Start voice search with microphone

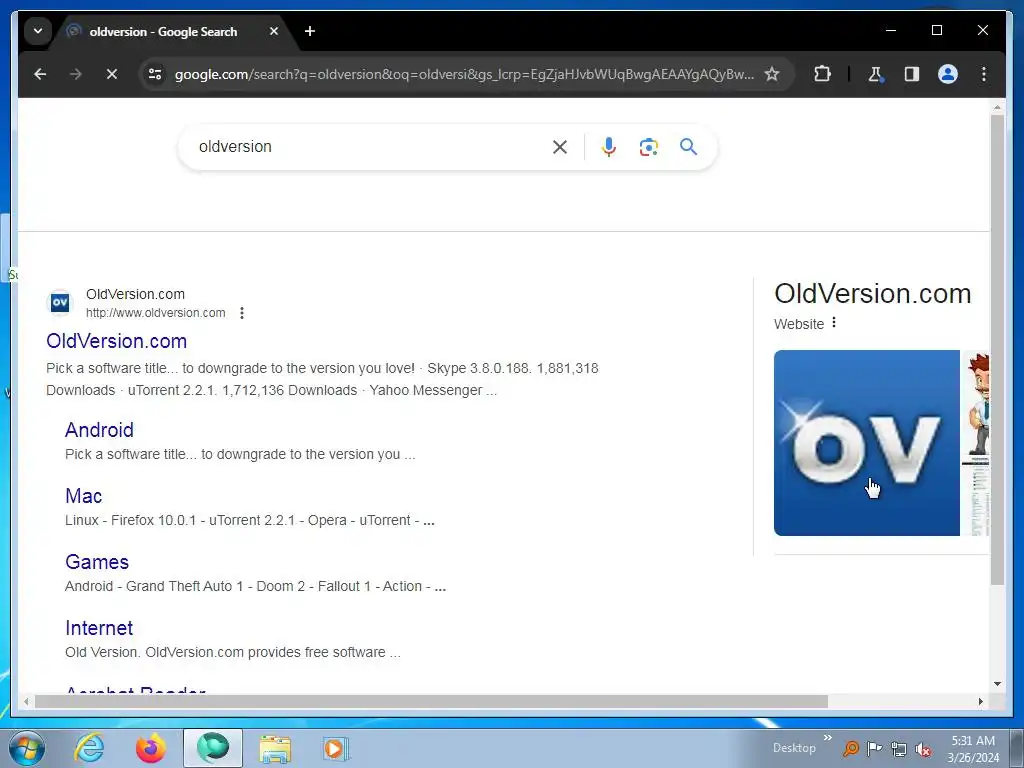coord(609,147)
